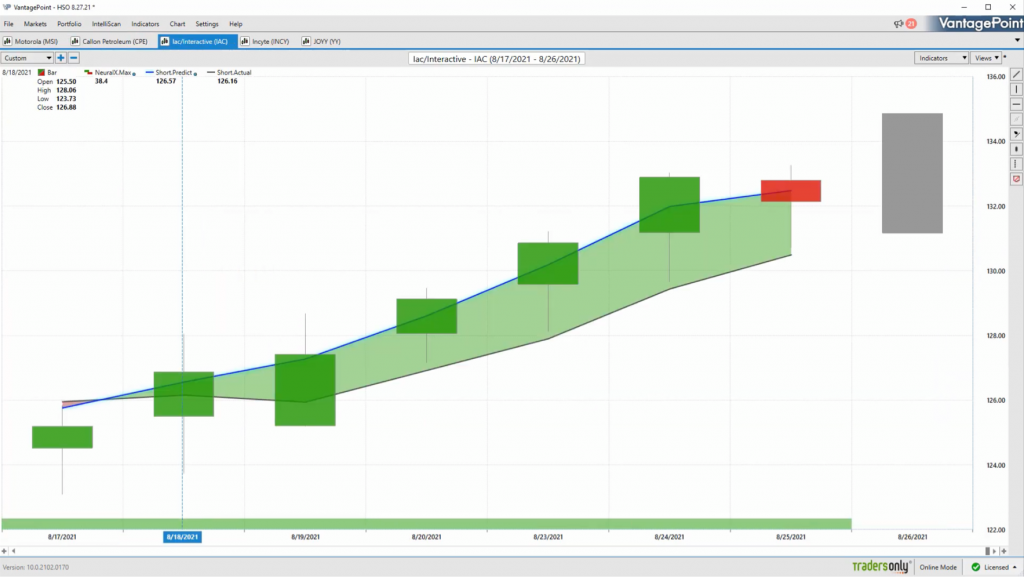1024x577 pixels.
Task: Click the 8/23/2021 date axis label
Action: tap(548, 537)
